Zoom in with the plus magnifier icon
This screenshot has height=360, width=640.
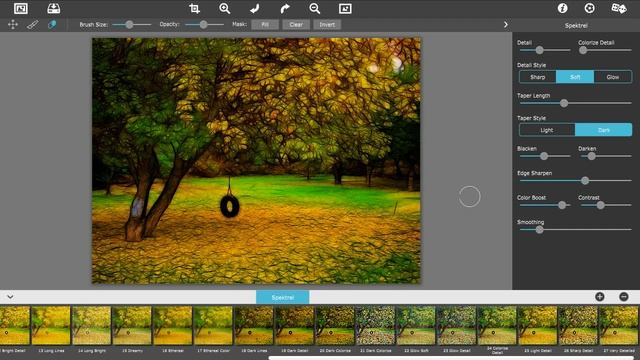click(x=224, y=8)
